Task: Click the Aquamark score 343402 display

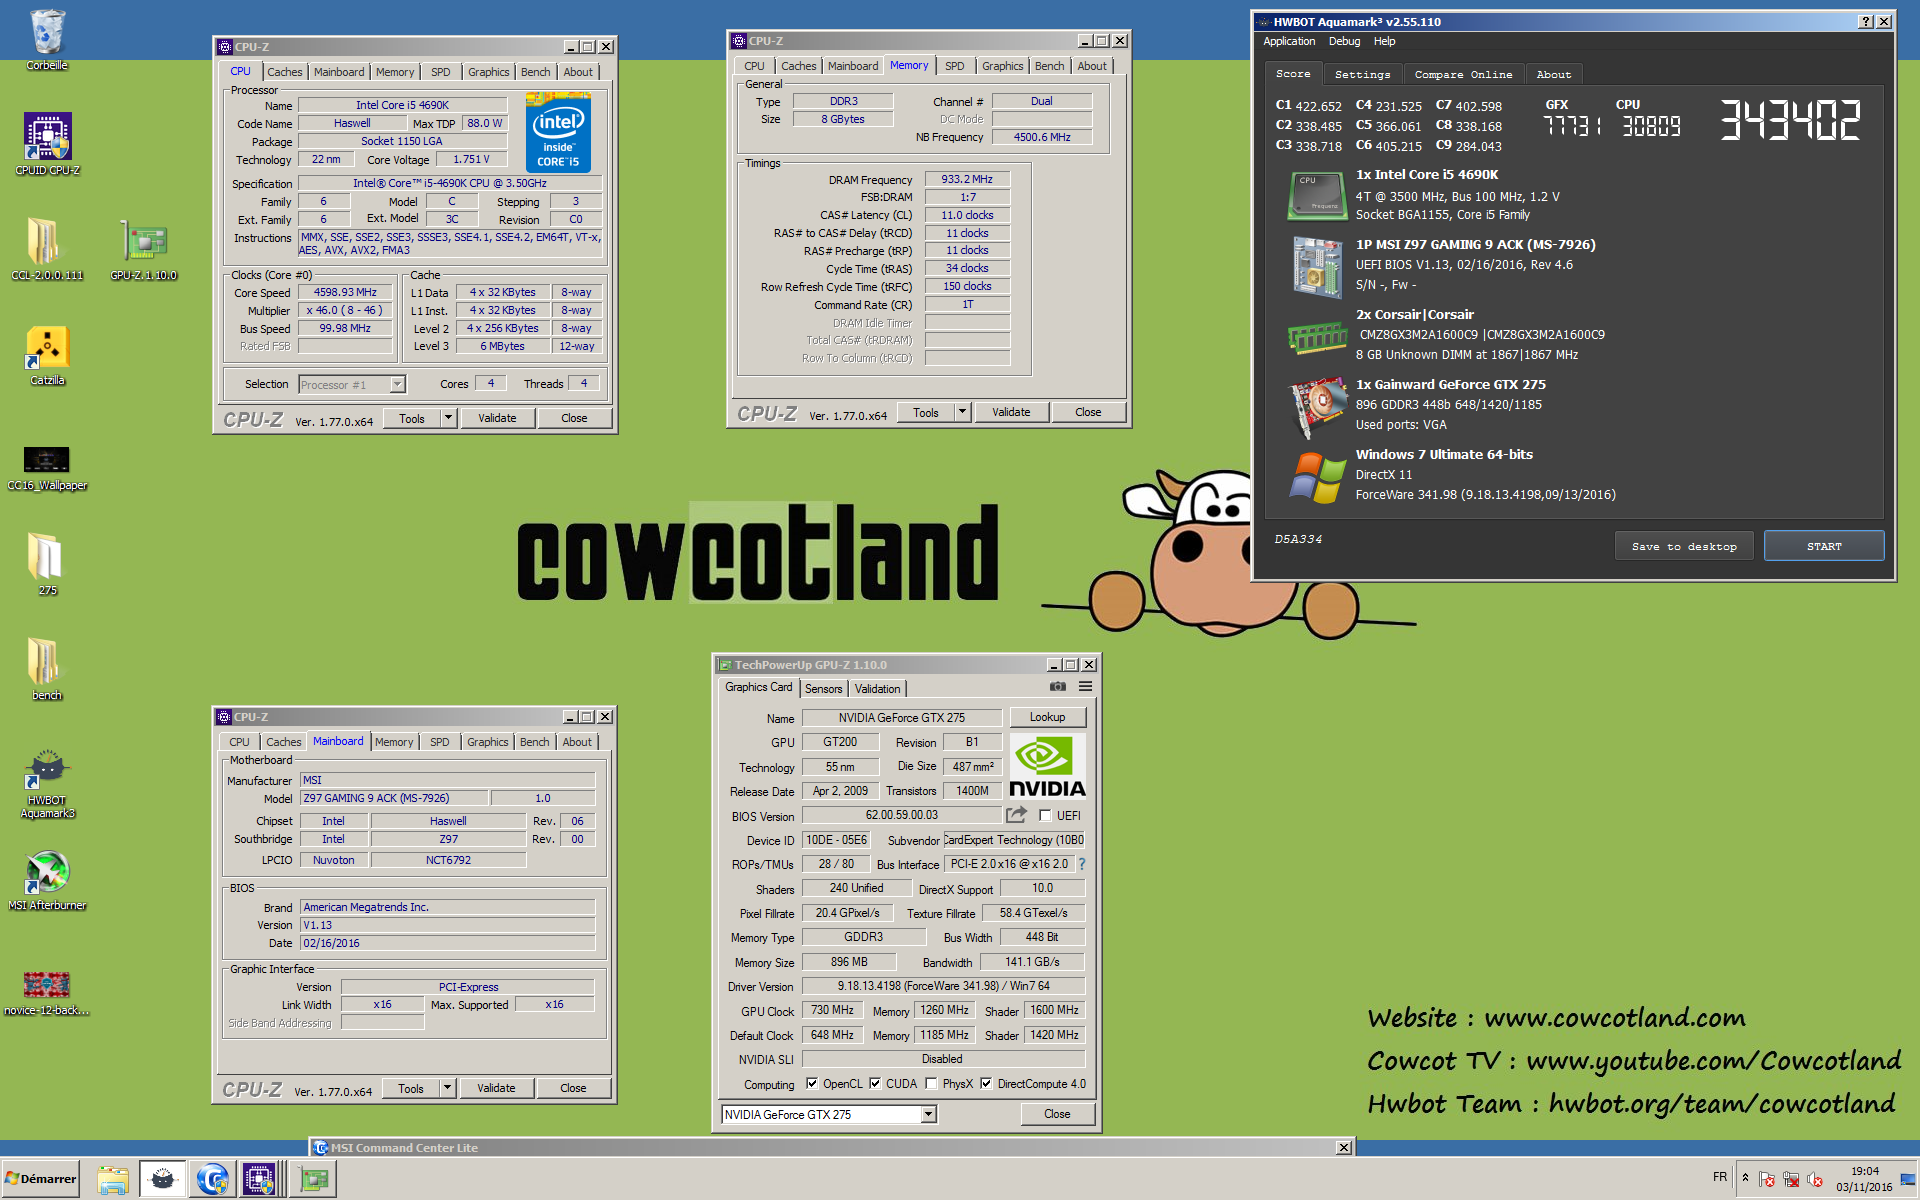Action: coord(1790,120)
